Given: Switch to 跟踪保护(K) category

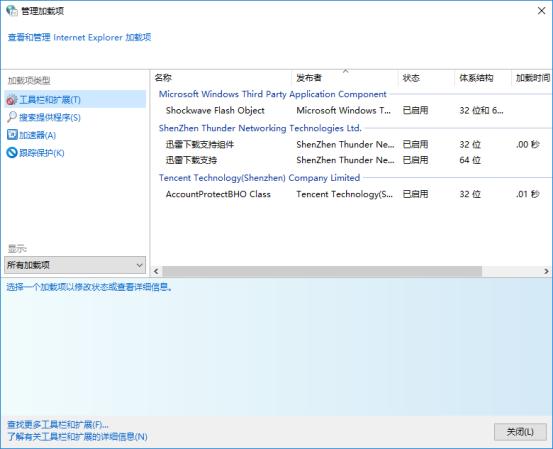Looking at the screenshot, I should point(42,153).
